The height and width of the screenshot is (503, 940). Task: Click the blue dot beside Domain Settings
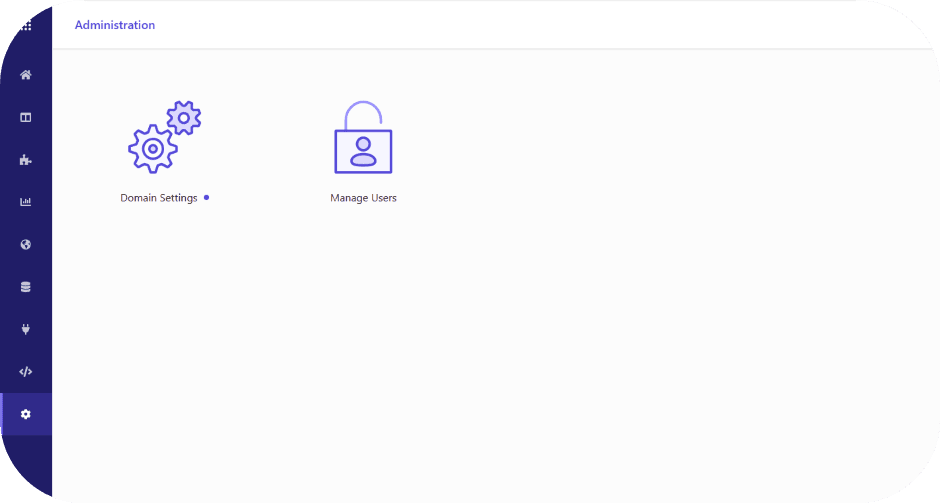point(206,197)
